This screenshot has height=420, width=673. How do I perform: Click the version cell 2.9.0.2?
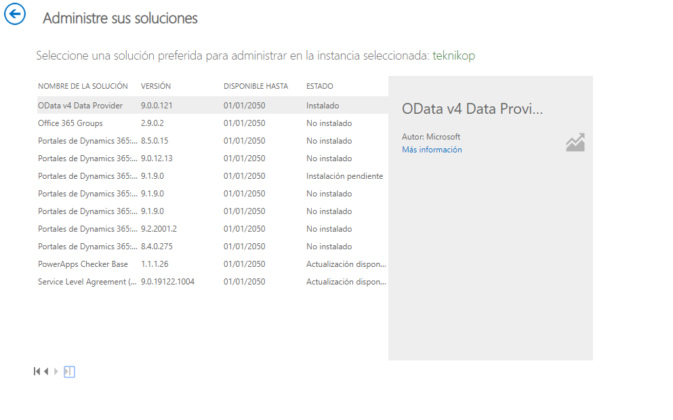[152, 123]
